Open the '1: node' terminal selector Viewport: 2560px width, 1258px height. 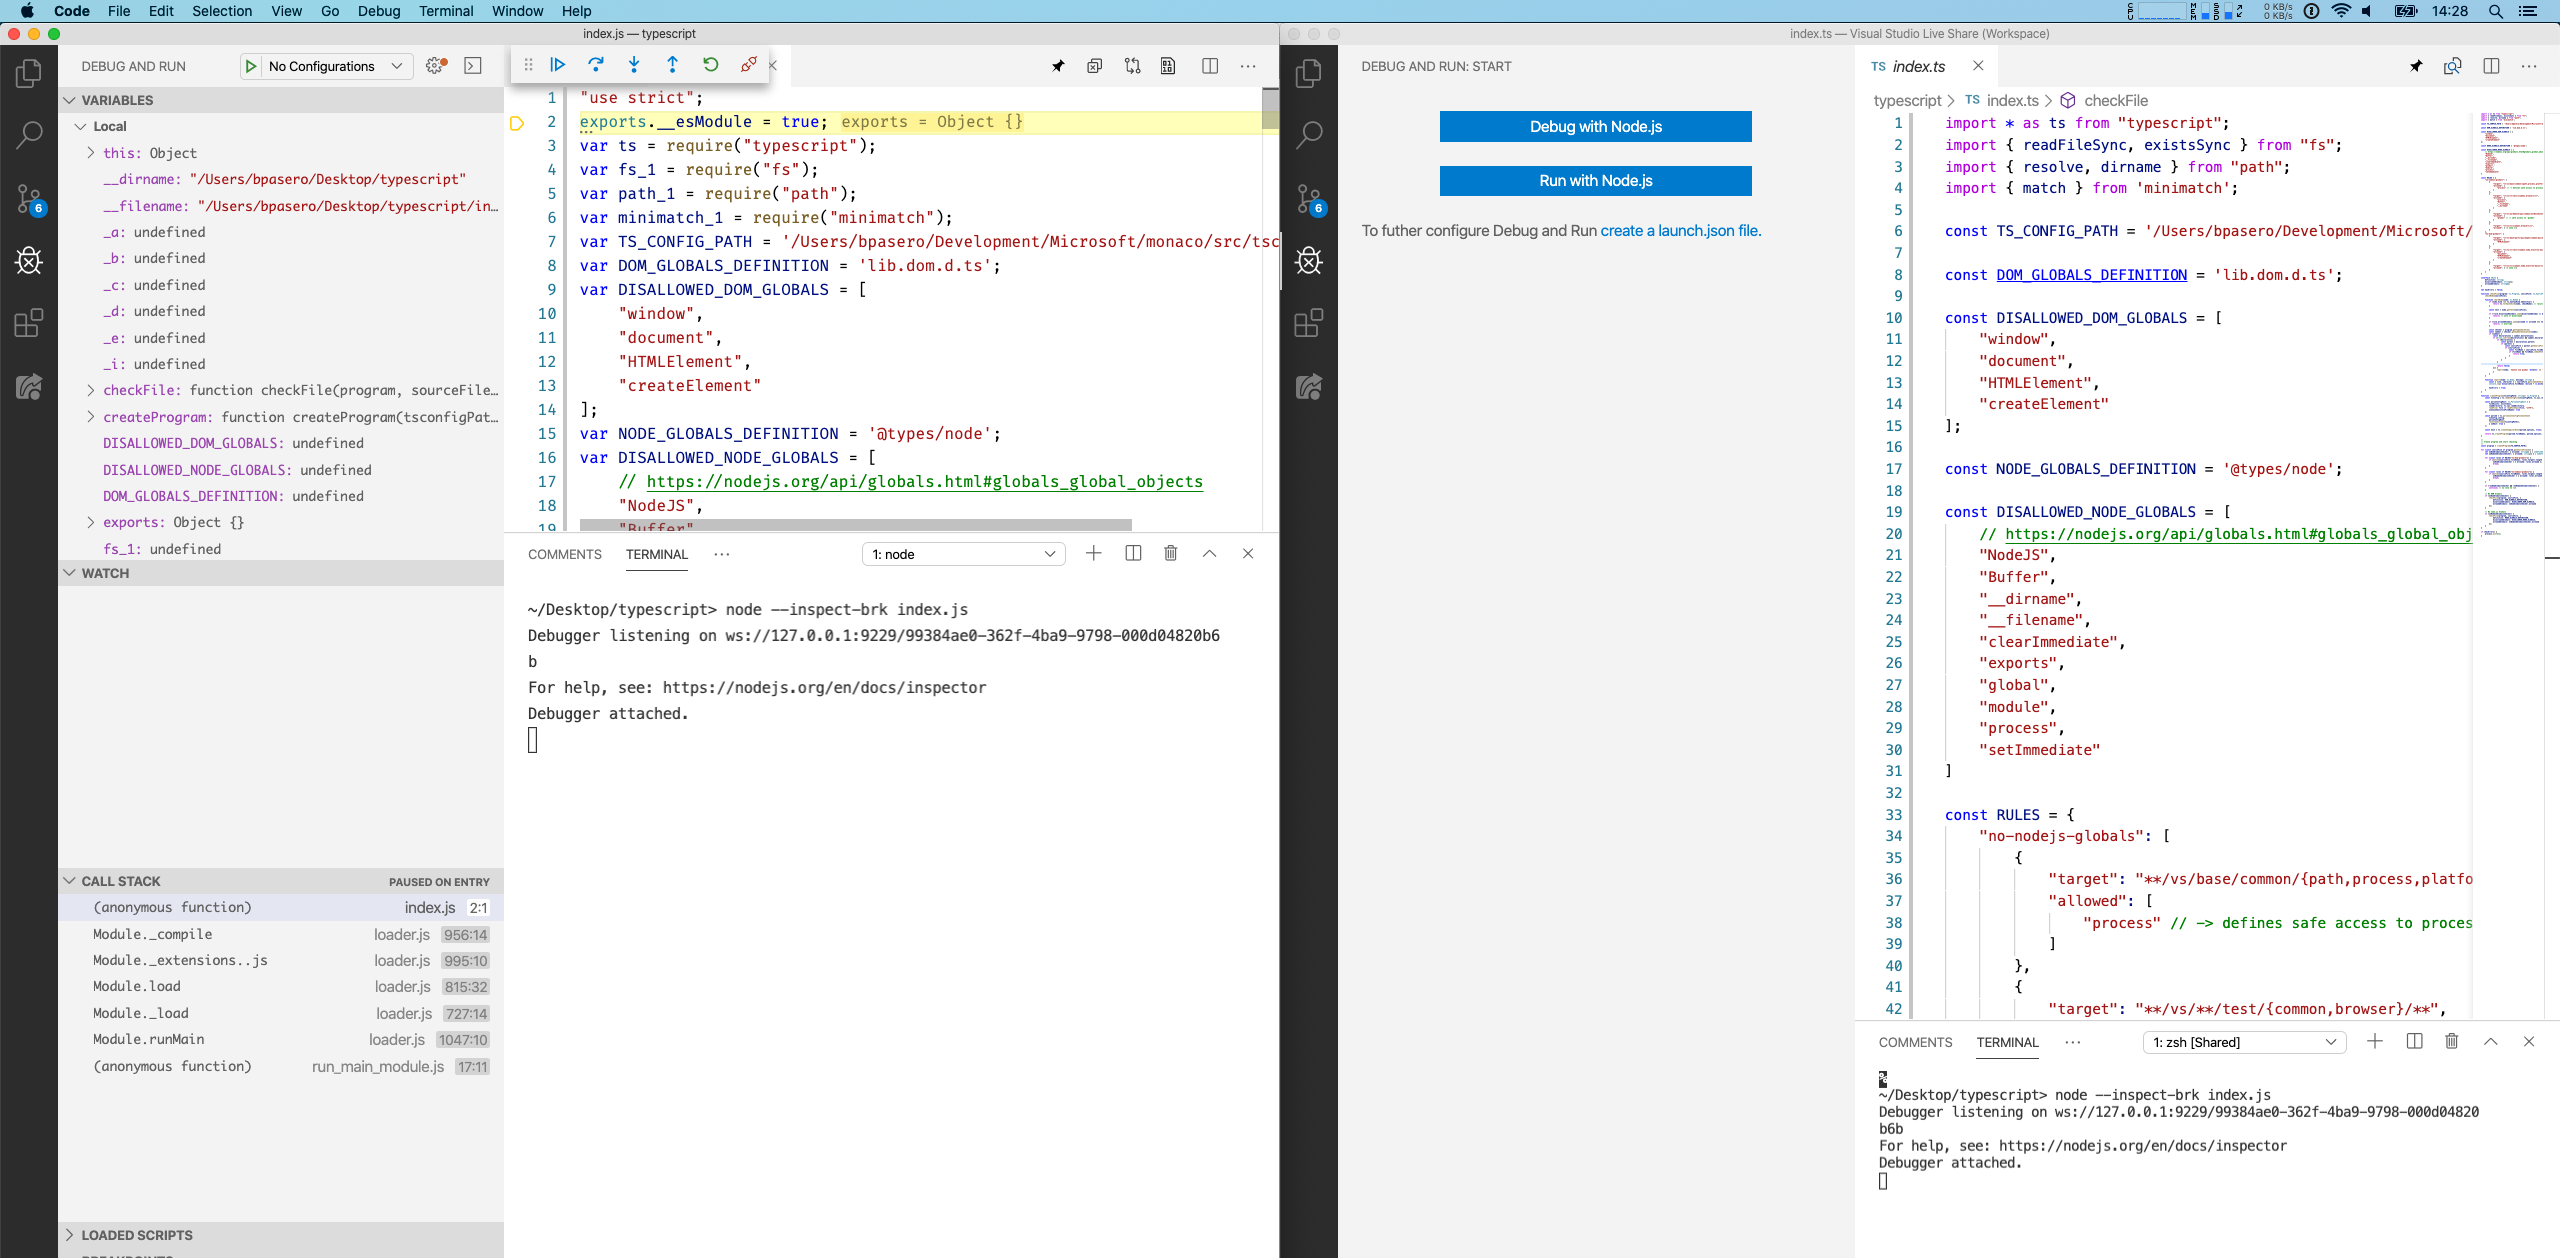[963, 554]
